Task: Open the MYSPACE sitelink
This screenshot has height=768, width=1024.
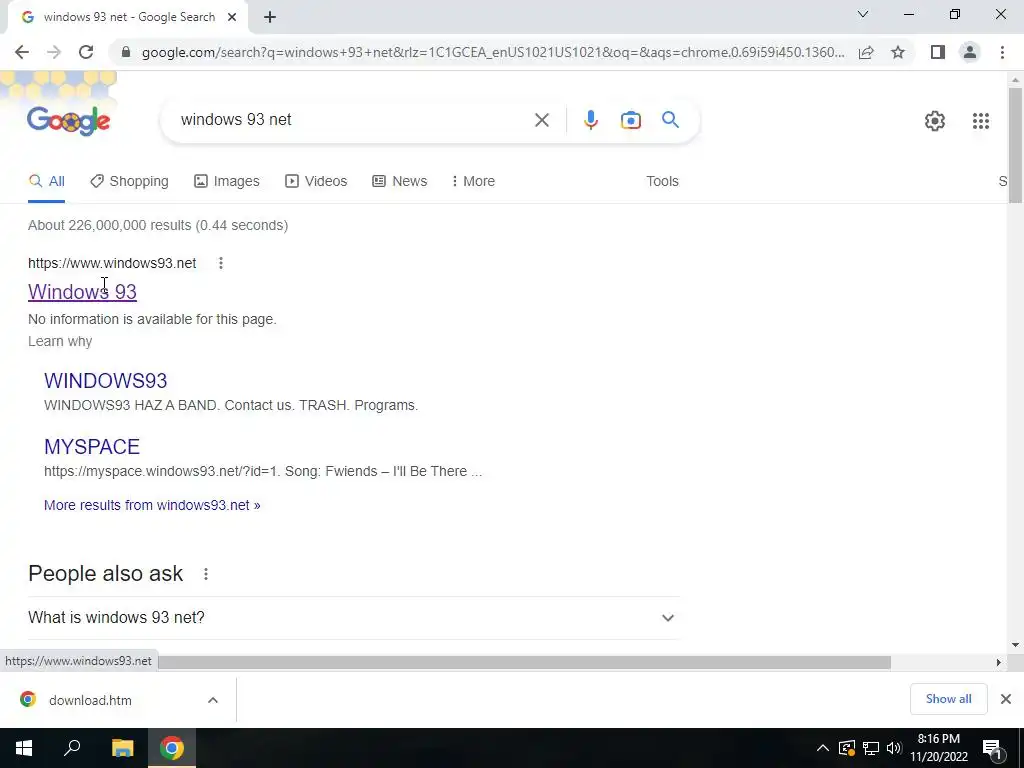Action: click(x=92, y=447)
